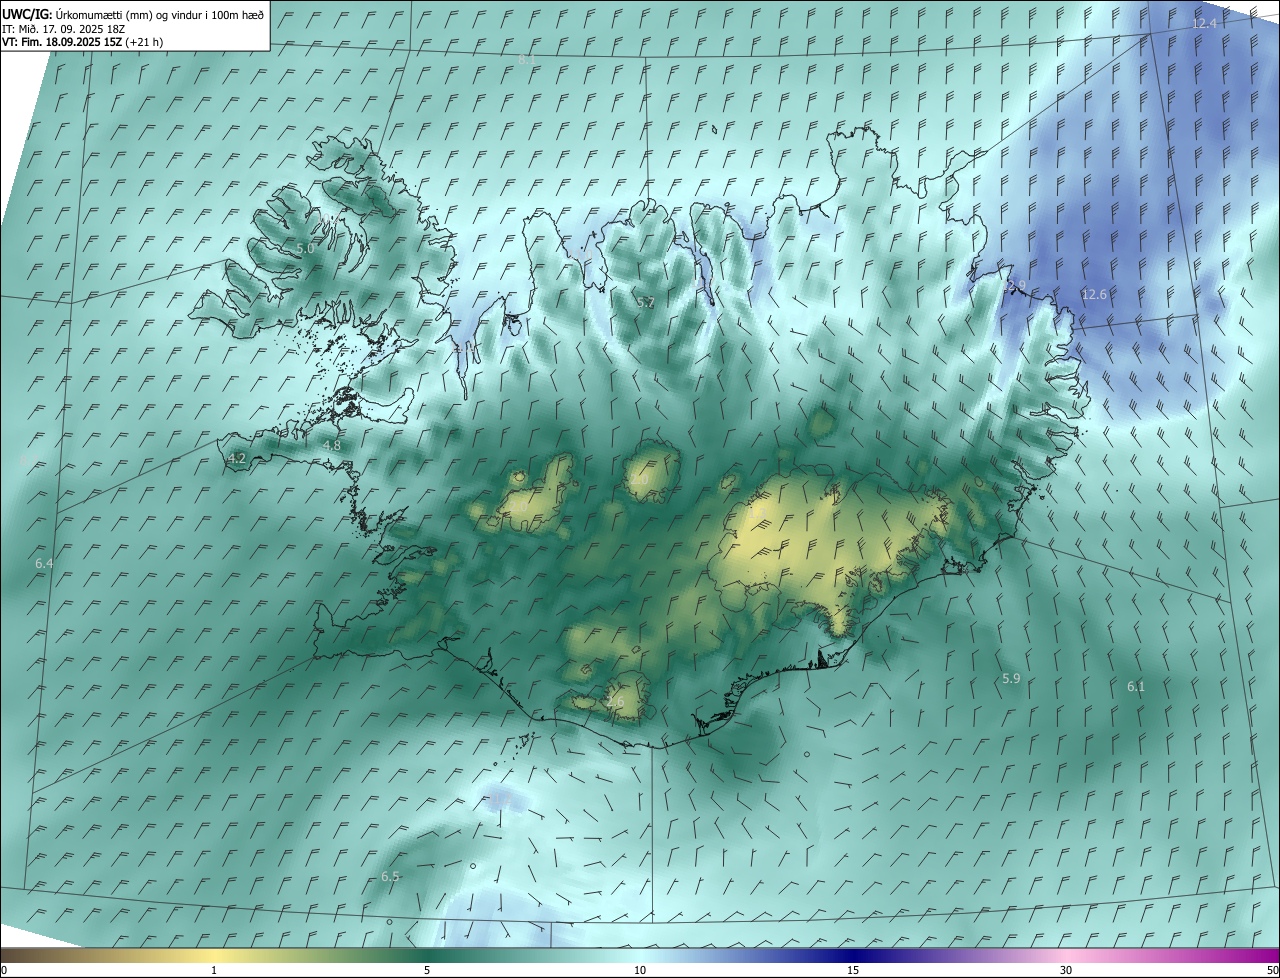Click the 0 tick label on the color scale
1280x978 pixels.
click(x=4, y=970)
